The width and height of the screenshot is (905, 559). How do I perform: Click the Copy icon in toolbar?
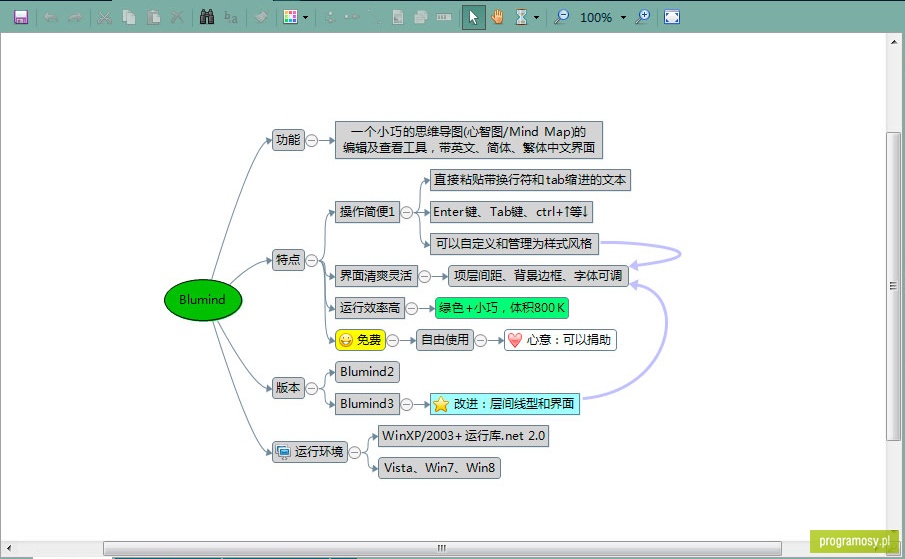pyautogui.click(x=129, y=17)
